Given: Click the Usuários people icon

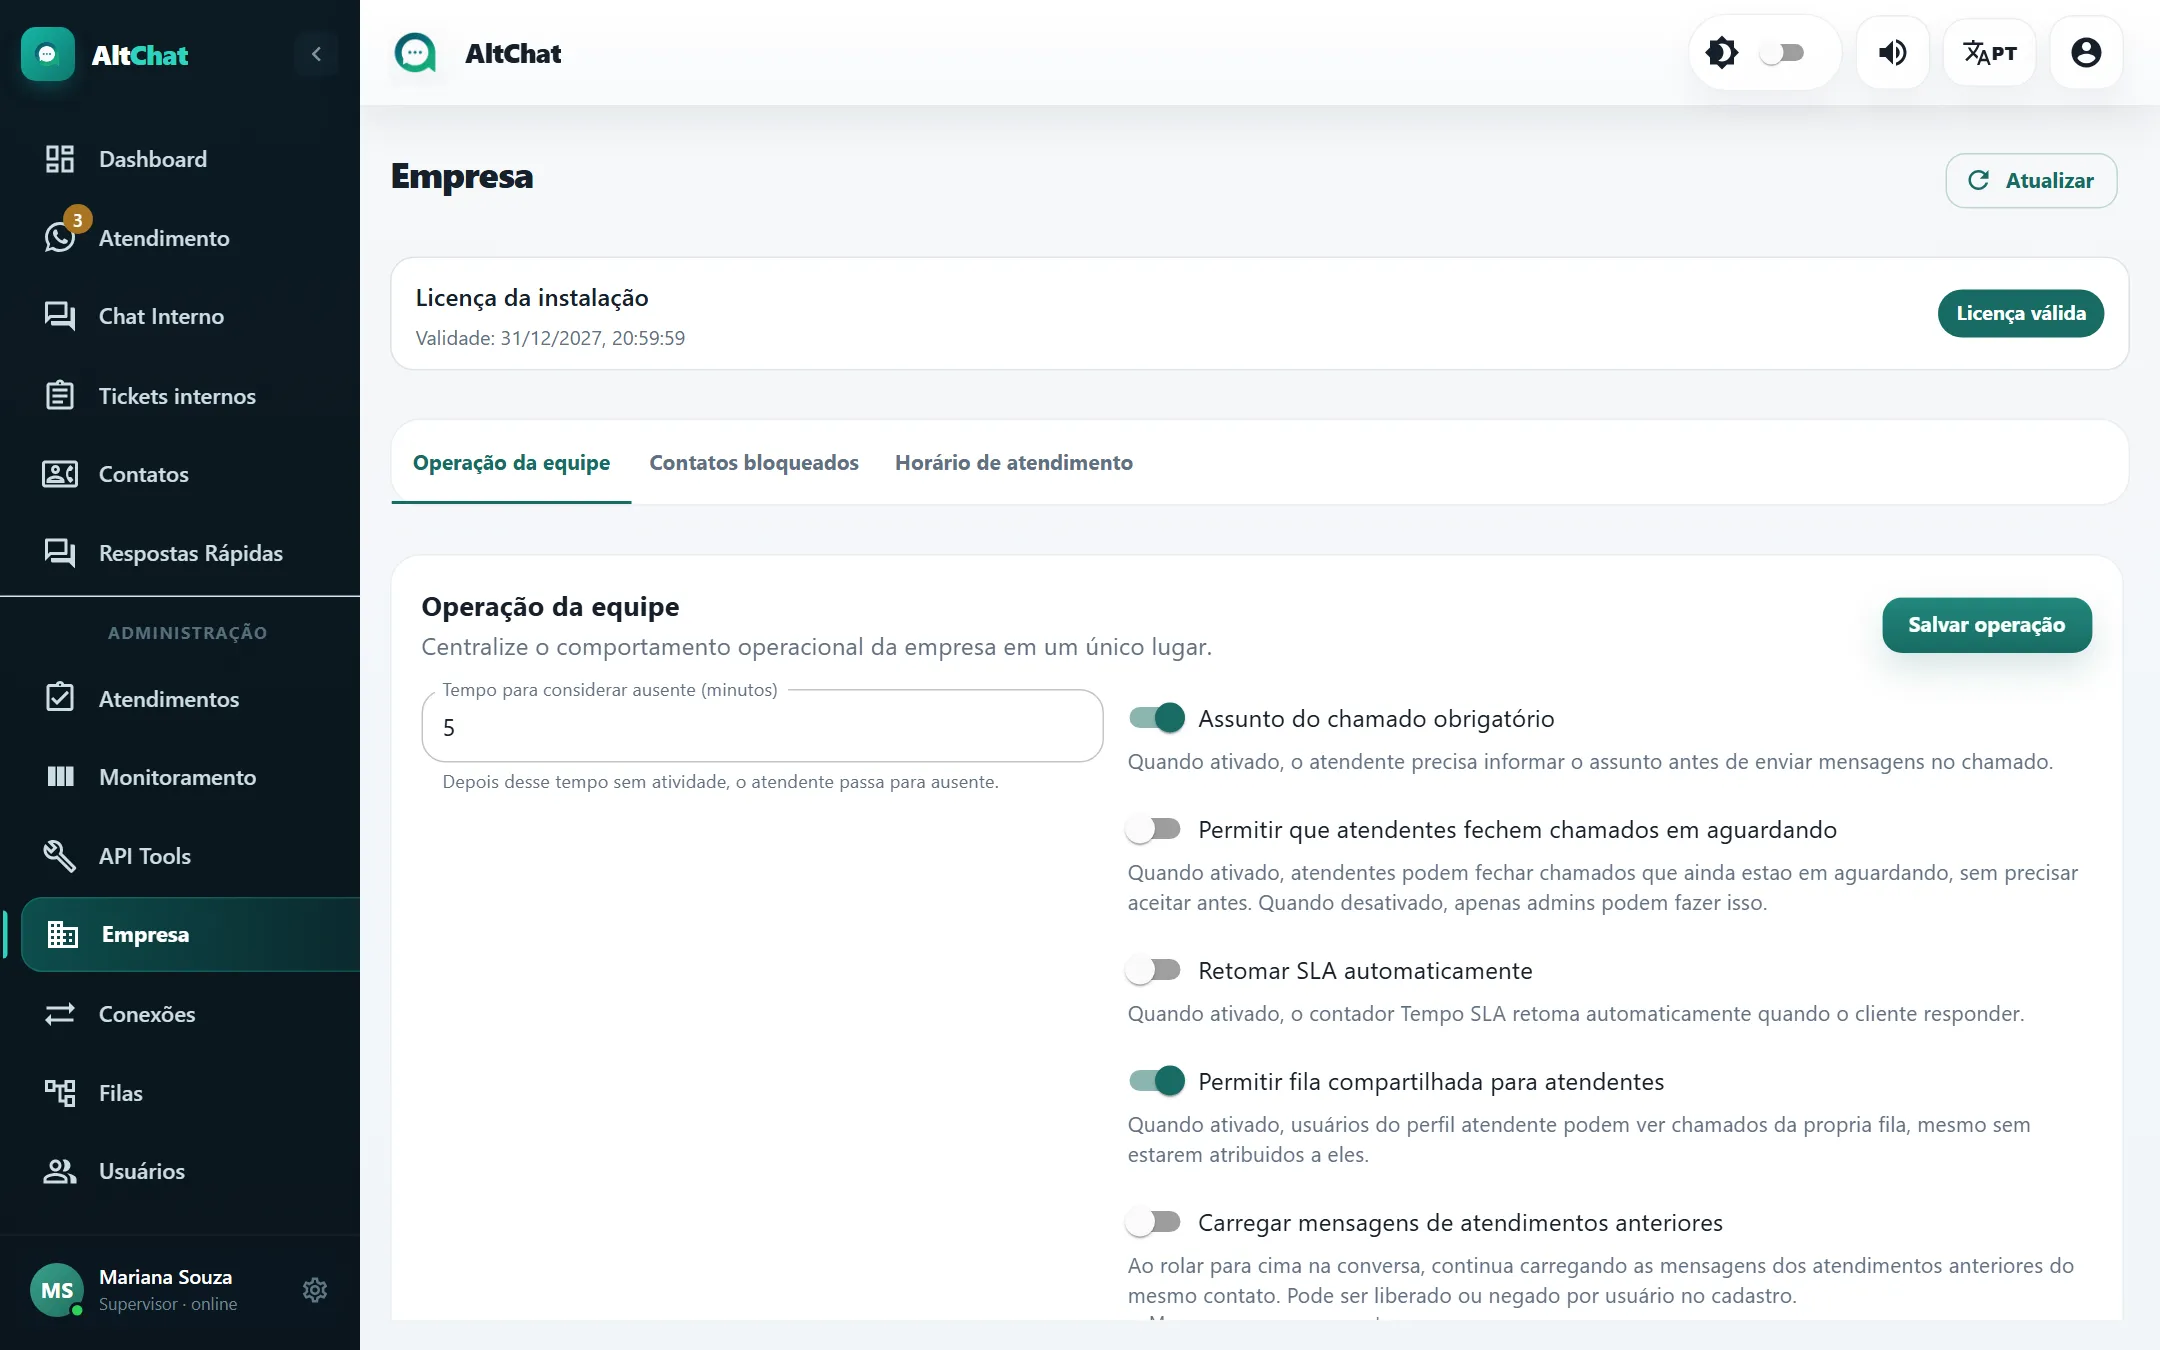Looking at the screenshot, I should 60,1171.
